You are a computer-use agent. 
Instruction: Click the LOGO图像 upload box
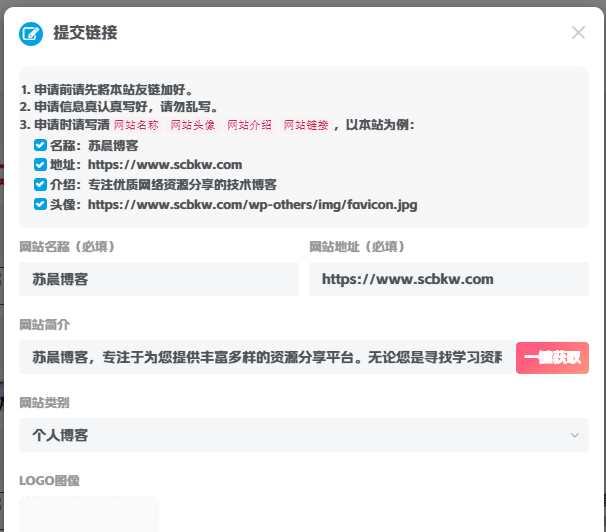coord(89,514)
